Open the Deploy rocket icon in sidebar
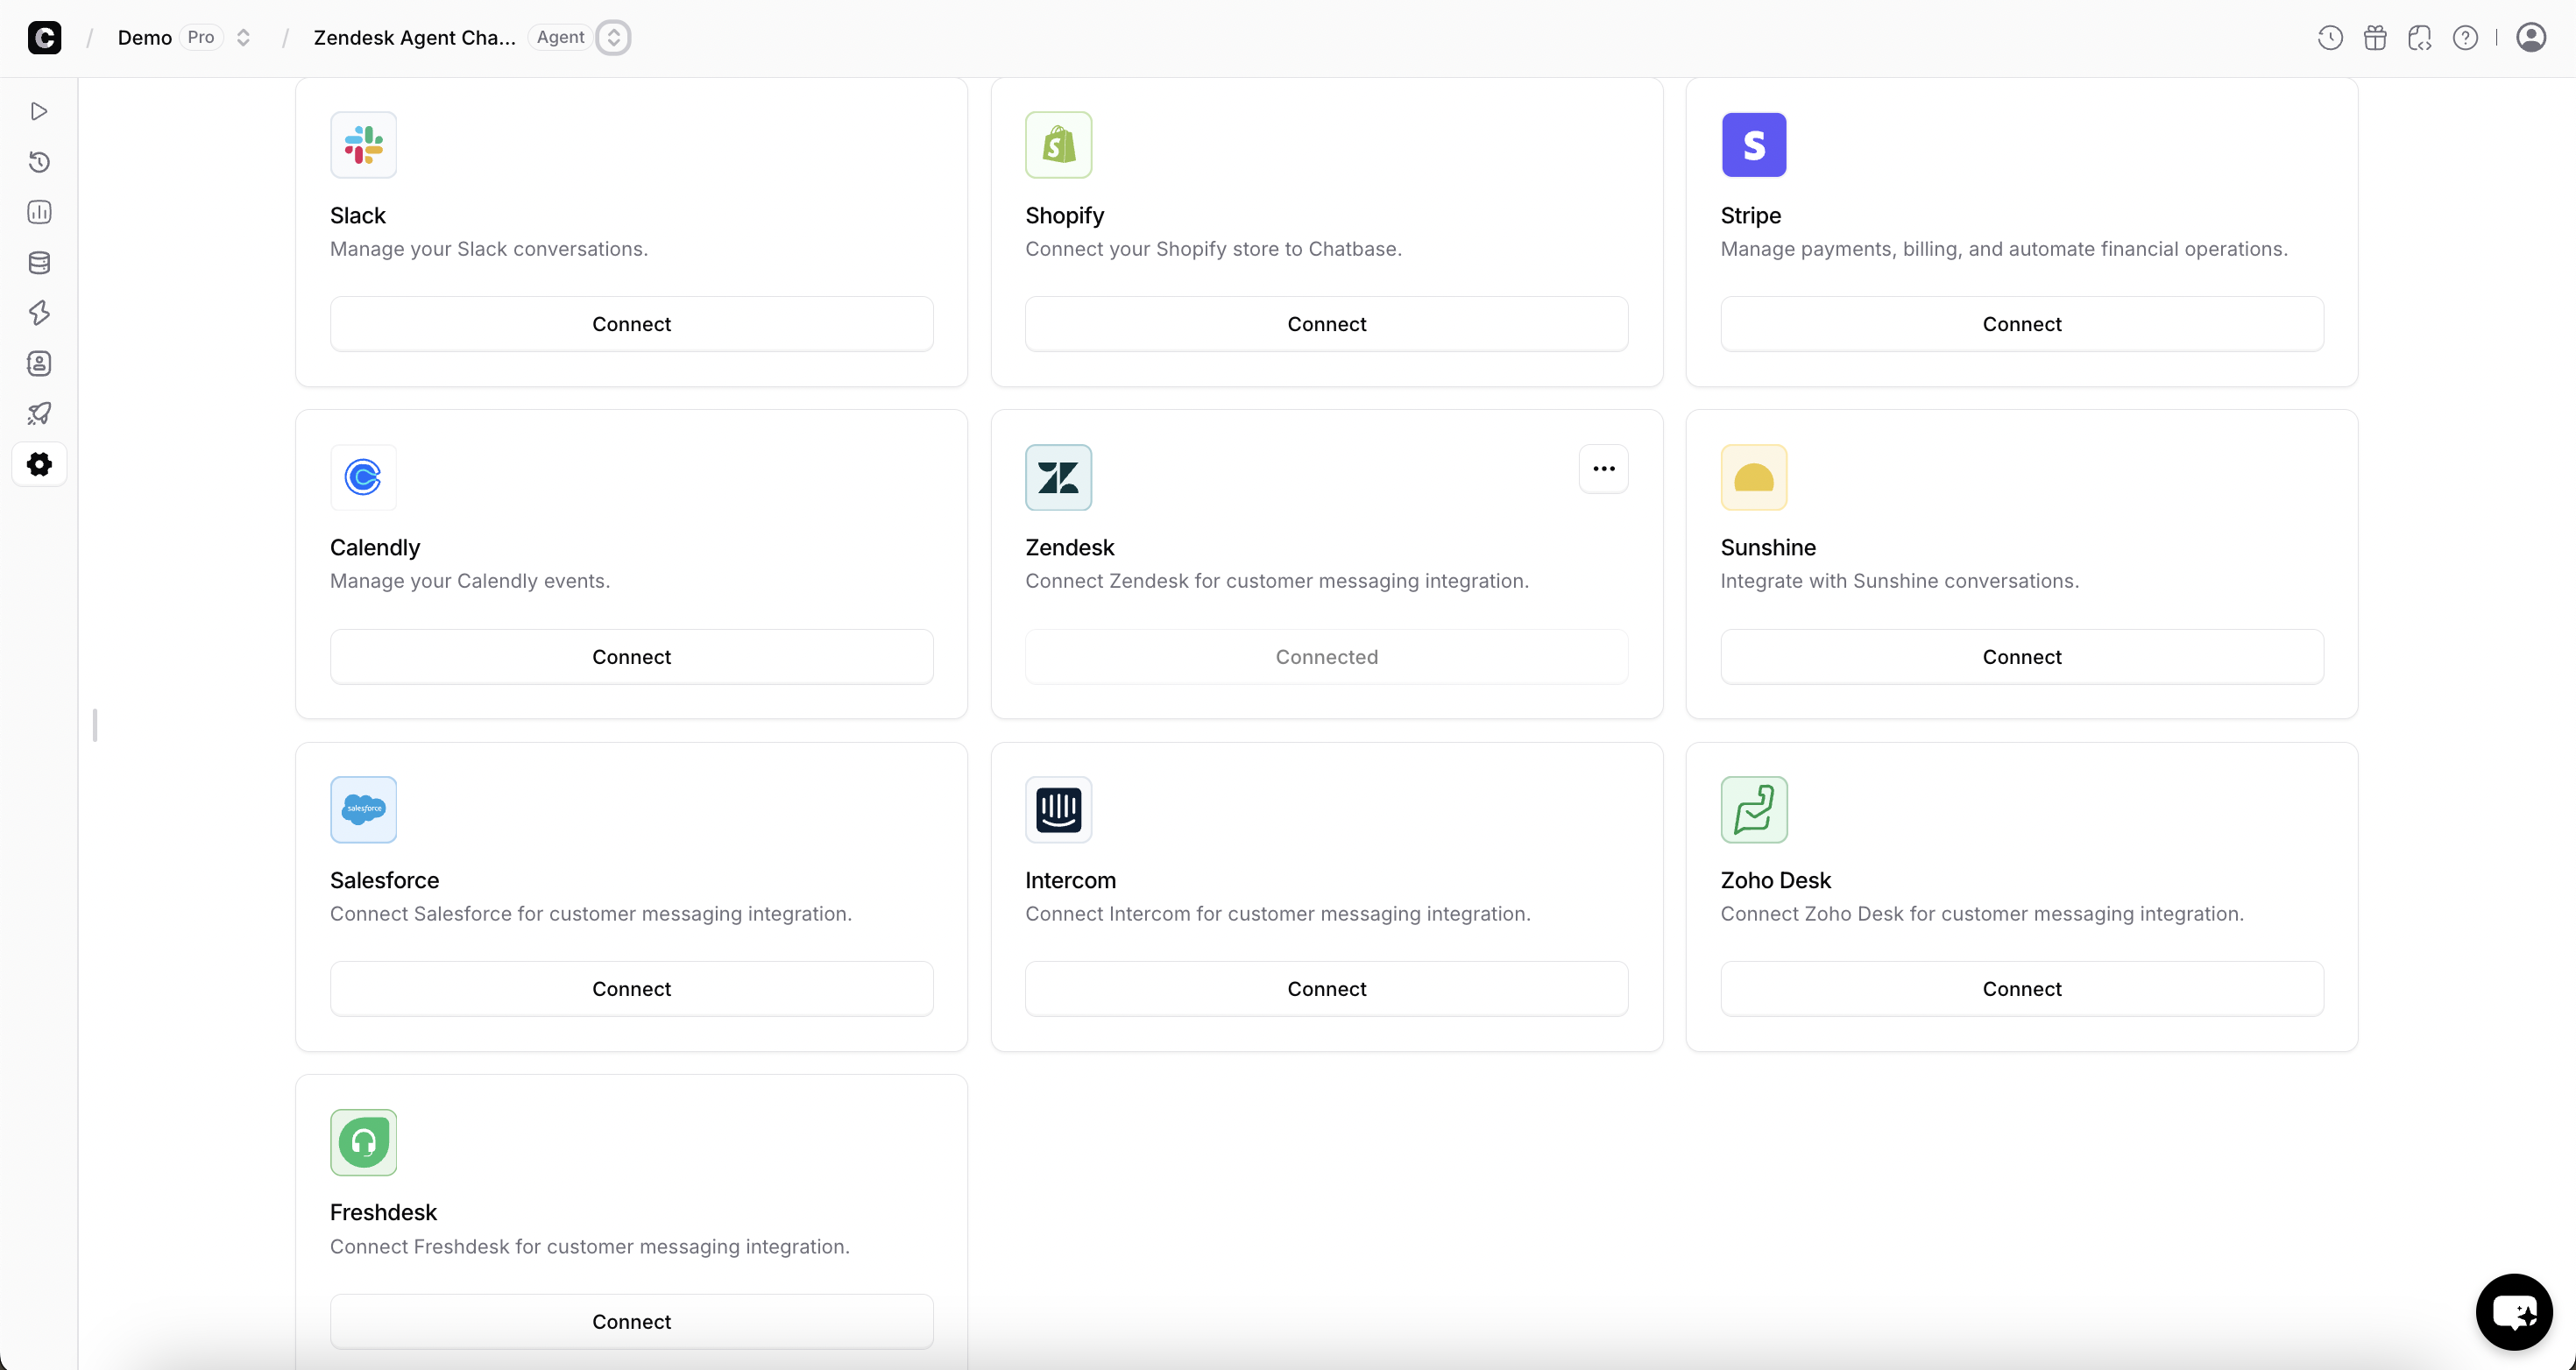Viewport: 2576px width, 1370px height. click(39, 414)
